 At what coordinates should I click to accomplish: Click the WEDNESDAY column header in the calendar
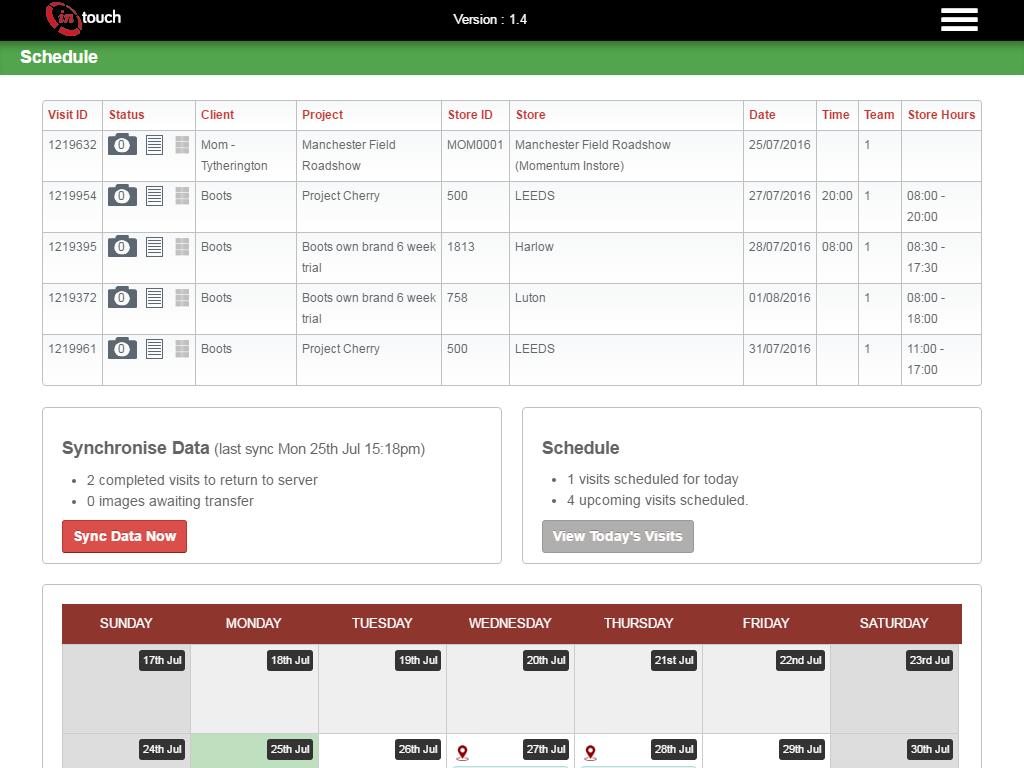tap(510, 623)
